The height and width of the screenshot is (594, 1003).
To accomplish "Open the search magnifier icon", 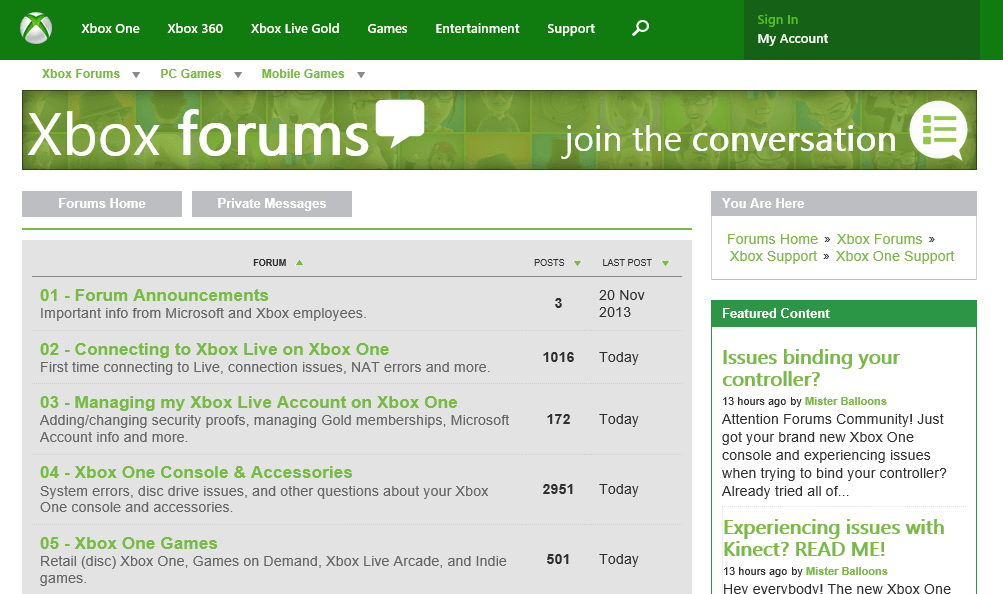I will coord(640,28).
